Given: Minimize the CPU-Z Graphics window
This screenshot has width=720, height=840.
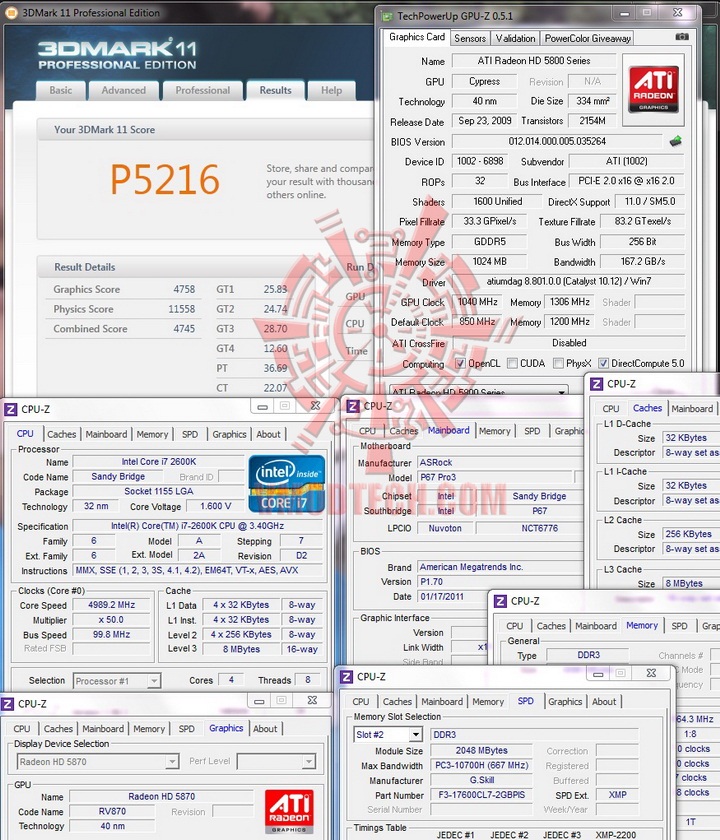Looking at the screenshot, I should pyautogui.click(x=259, y=701).
